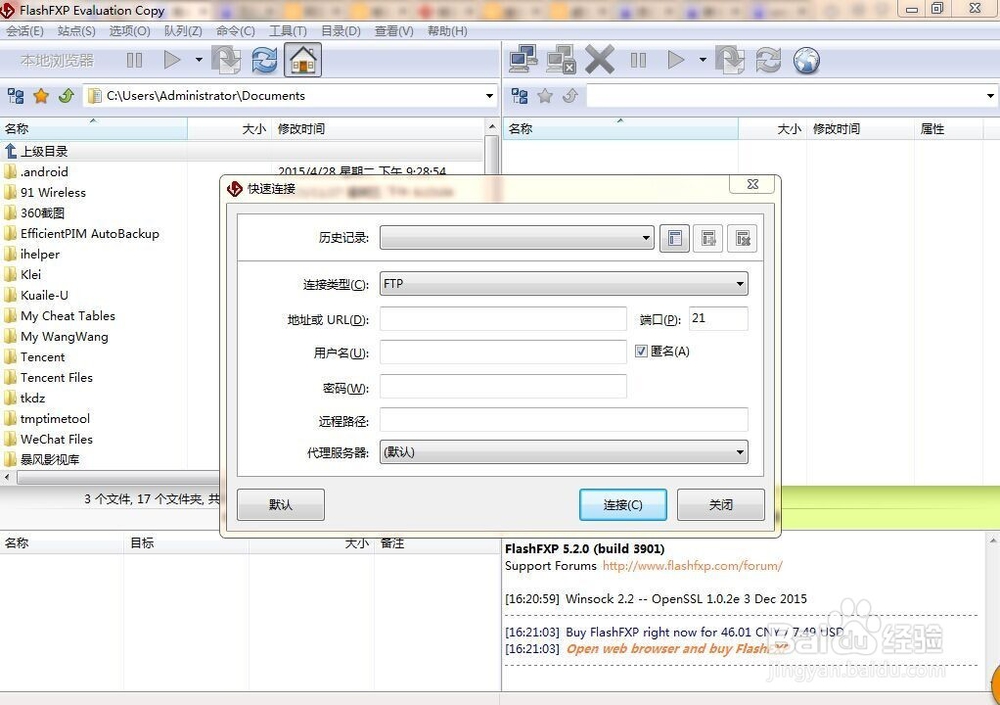Image resolution: width=1000 pixels, height=705 pixels.
Task: Open the 目录(D) menu
Action: pyautogui.click(x=341, y=31)
